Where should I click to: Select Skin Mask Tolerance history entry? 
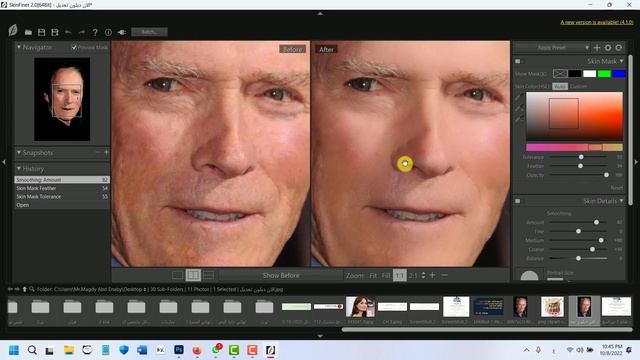point(62,196)
